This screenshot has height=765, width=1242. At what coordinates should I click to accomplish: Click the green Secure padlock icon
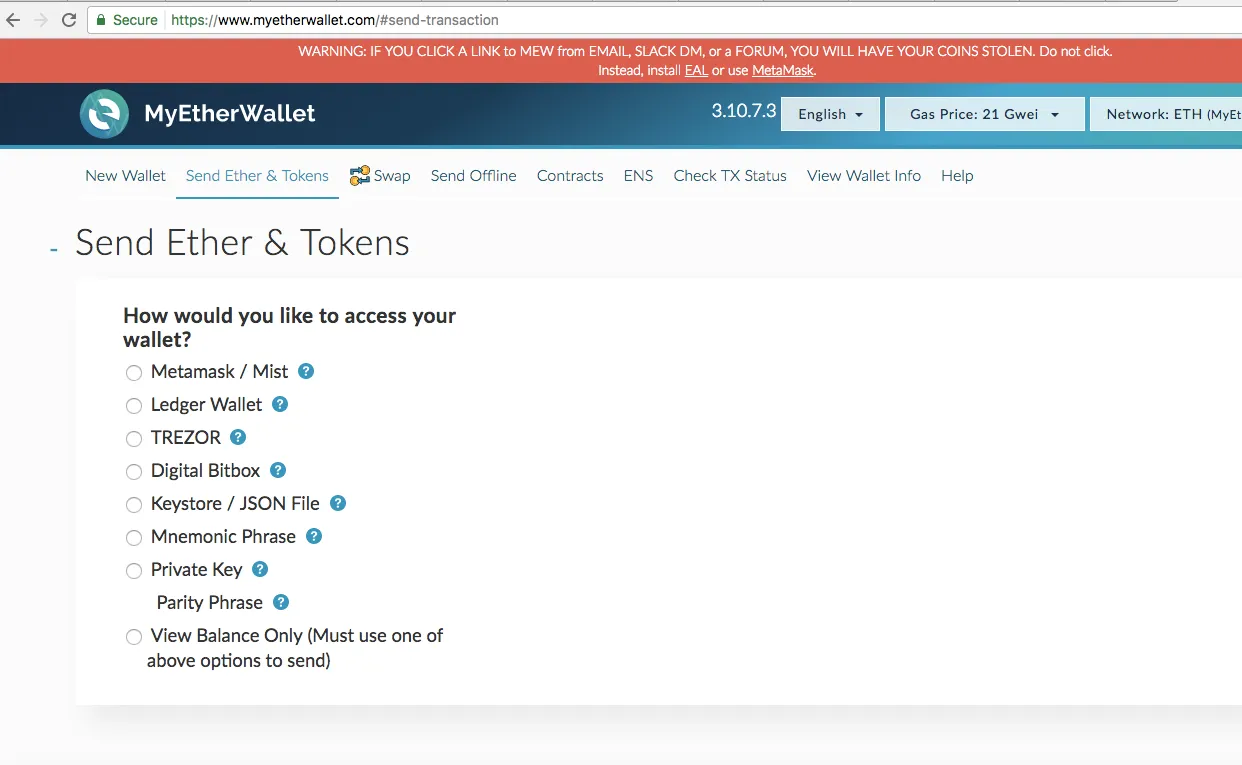99,20
